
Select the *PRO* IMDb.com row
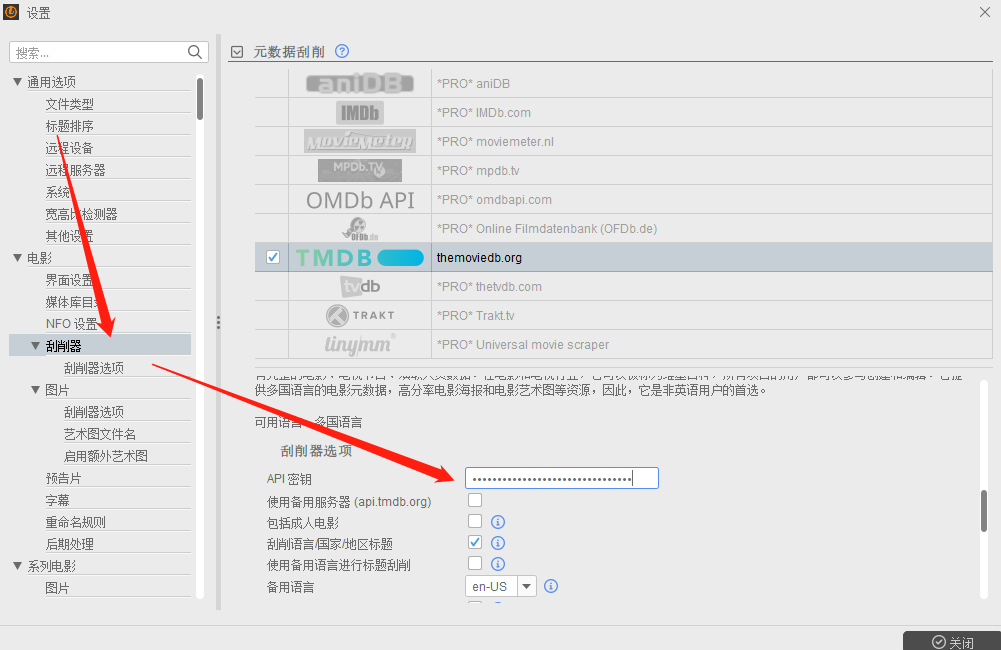(624, 112)
